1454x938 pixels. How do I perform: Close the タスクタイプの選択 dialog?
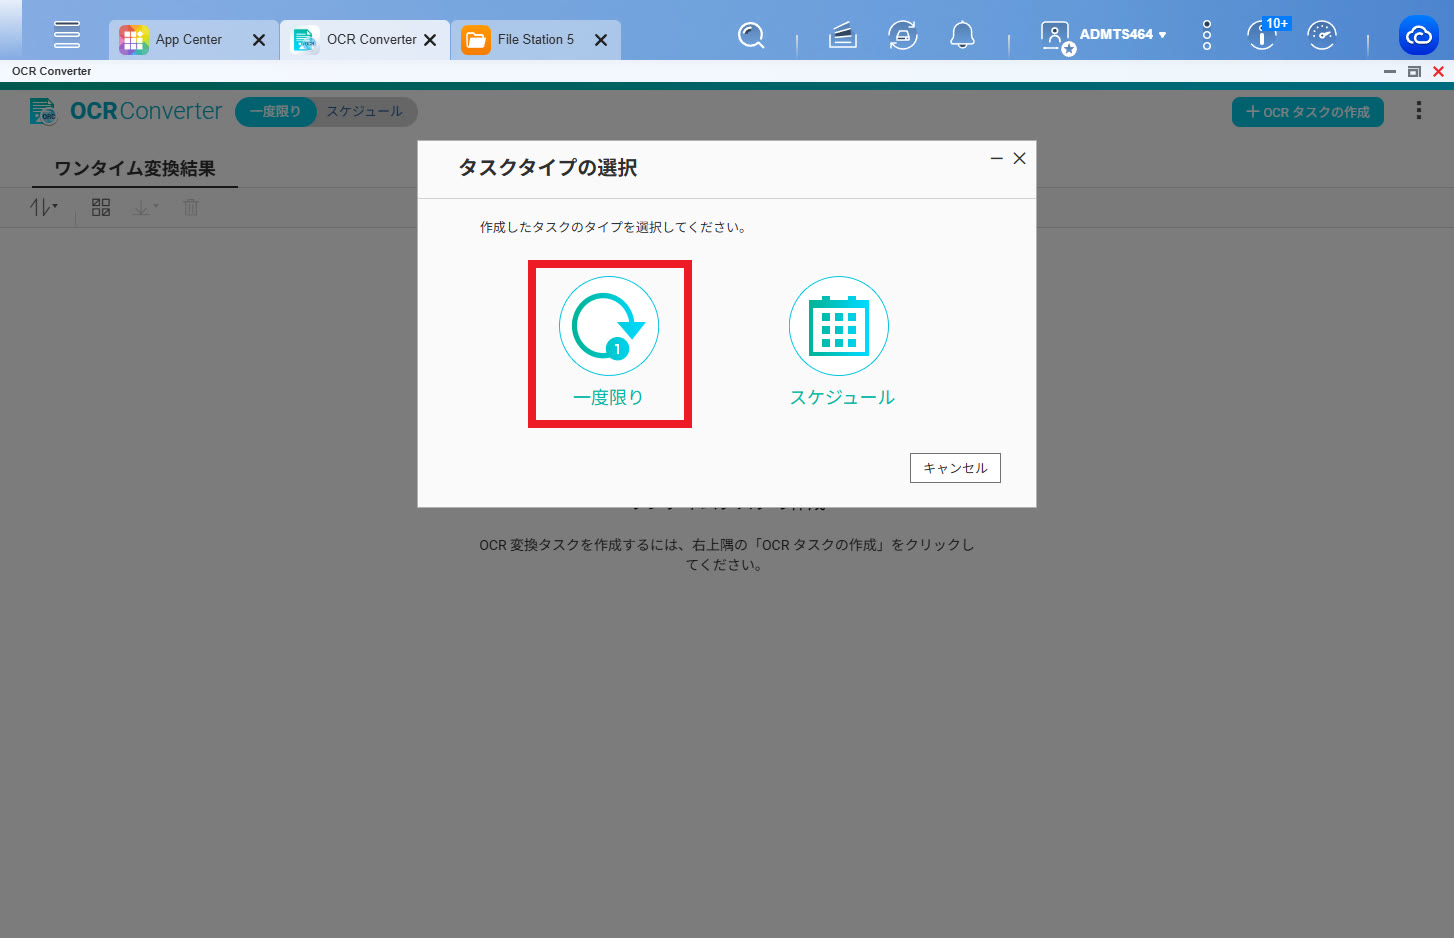(1019, 158)
